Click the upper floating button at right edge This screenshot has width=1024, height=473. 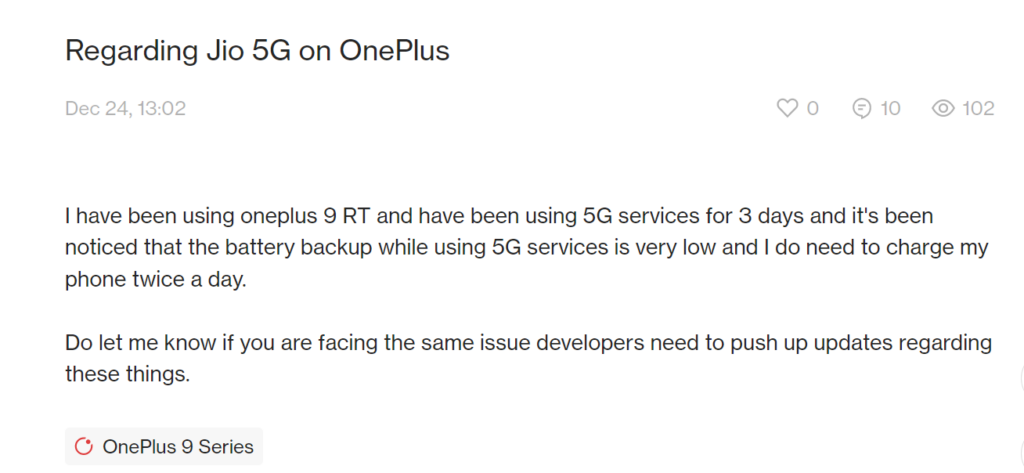[x=1021, y=379]
